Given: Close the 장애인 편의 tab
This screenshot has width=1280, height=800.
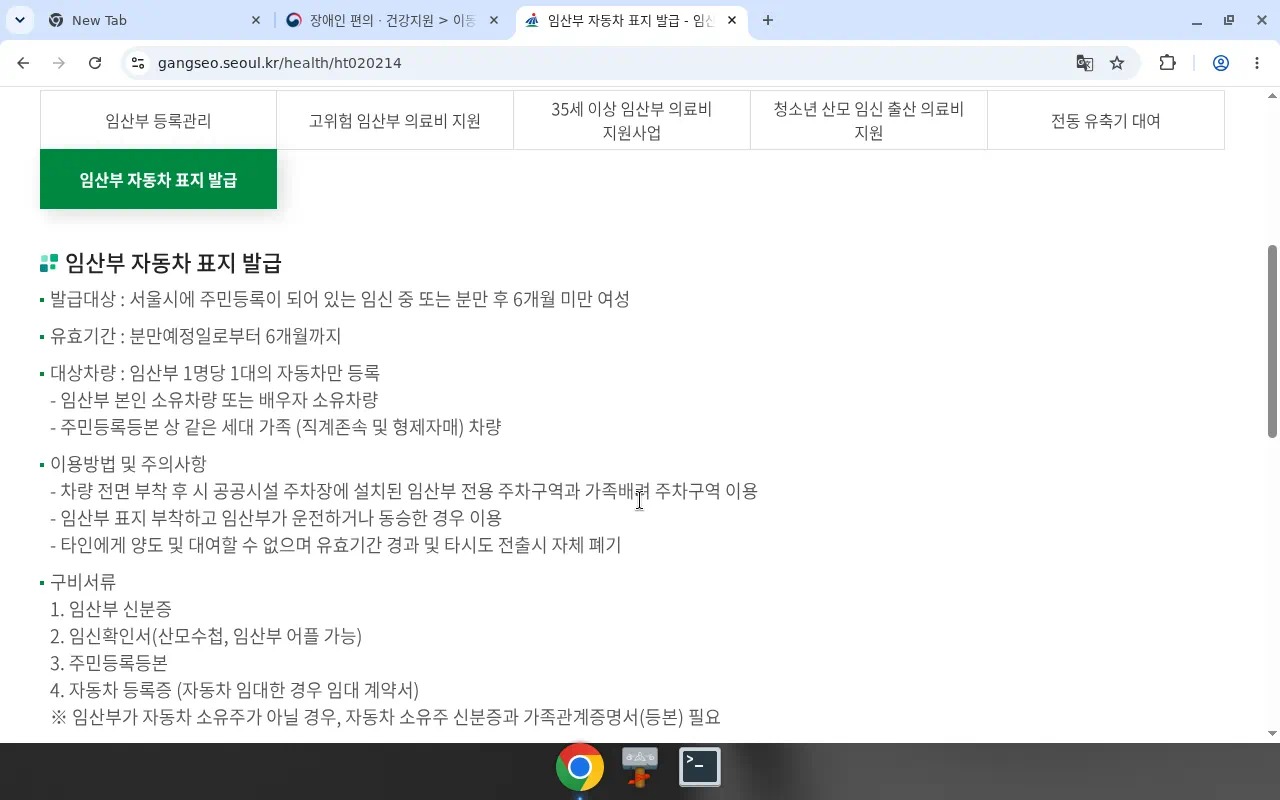Looking at the screenshot, I should pyautogui.click(x=493, y=20).
